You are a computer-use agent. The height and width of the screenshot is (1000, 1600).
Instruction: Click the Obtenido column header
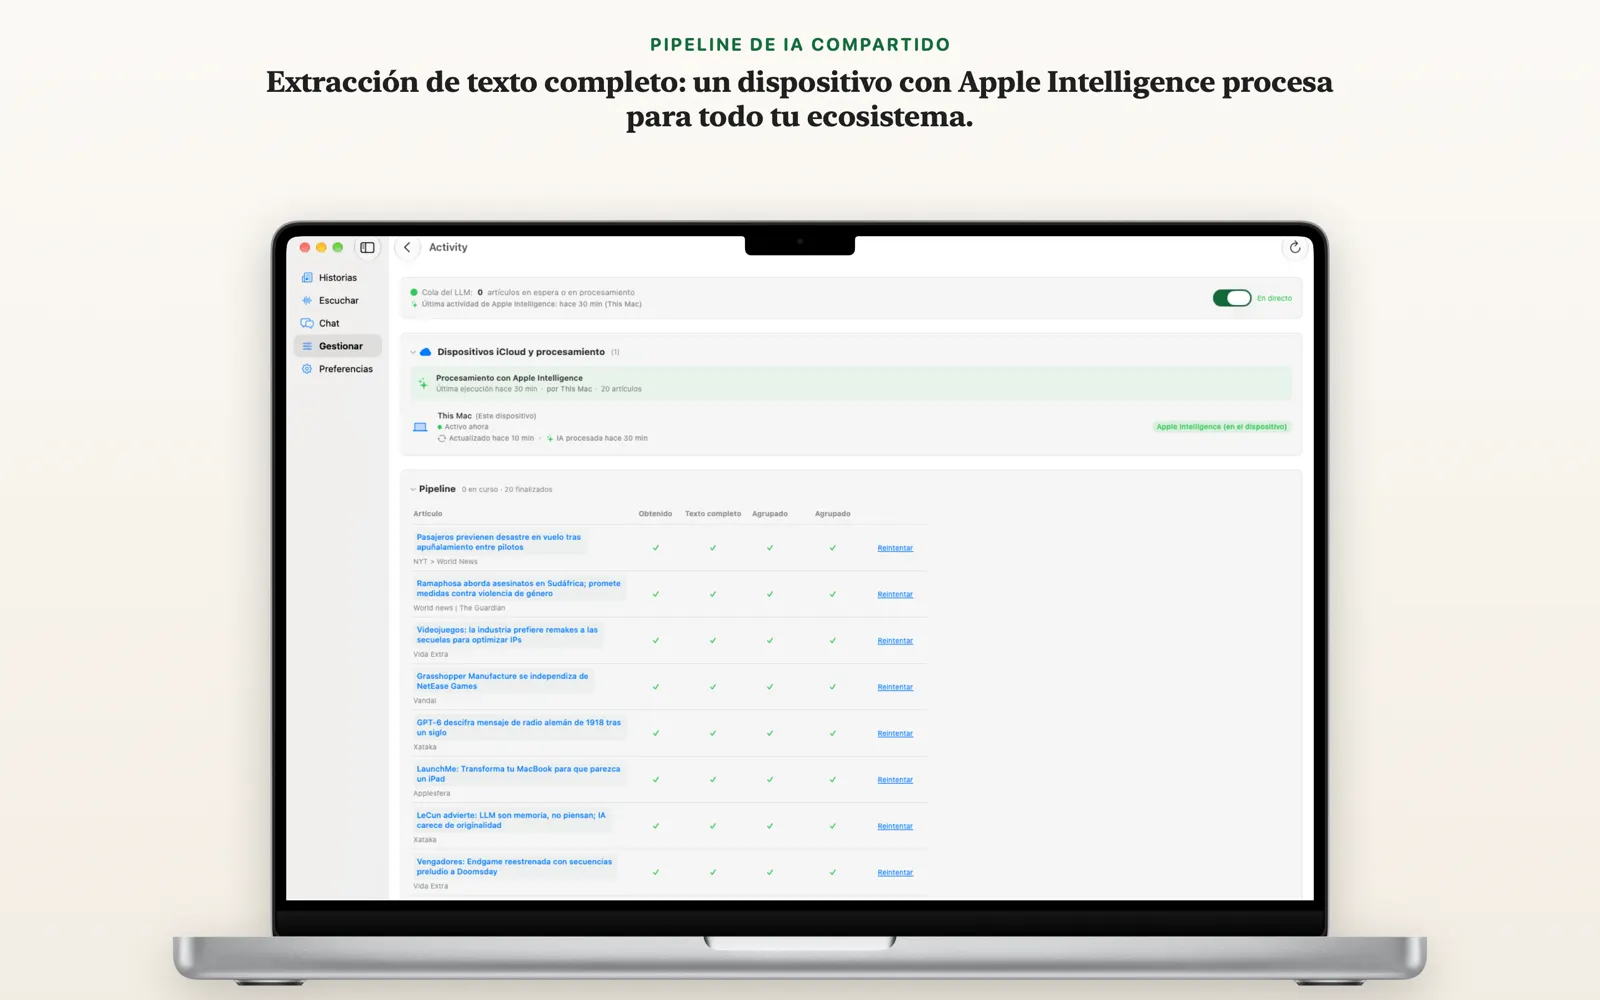(655, 514)
